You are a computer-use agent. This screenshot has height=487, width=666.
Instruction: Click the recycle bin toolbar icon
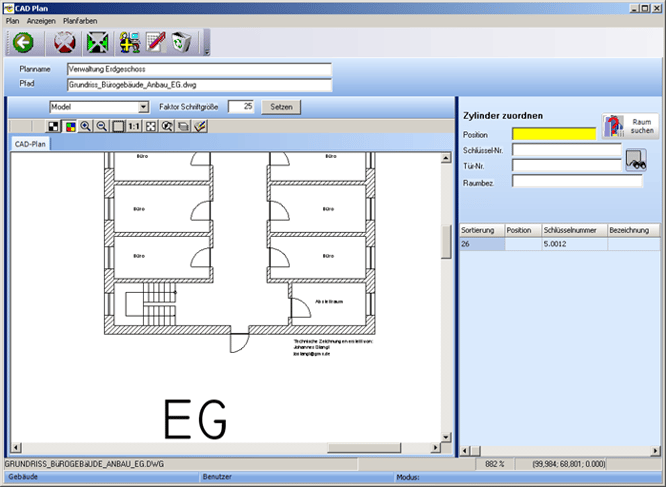[181, 42]
